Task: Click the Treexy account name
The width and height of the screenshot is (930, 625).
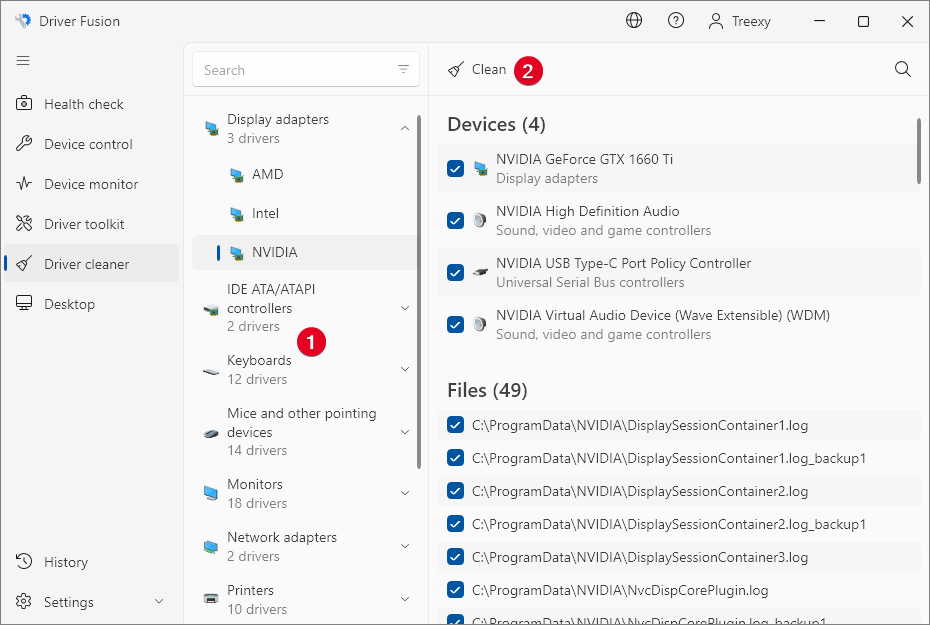Action: pyautogui.click(x=751, y=21)
